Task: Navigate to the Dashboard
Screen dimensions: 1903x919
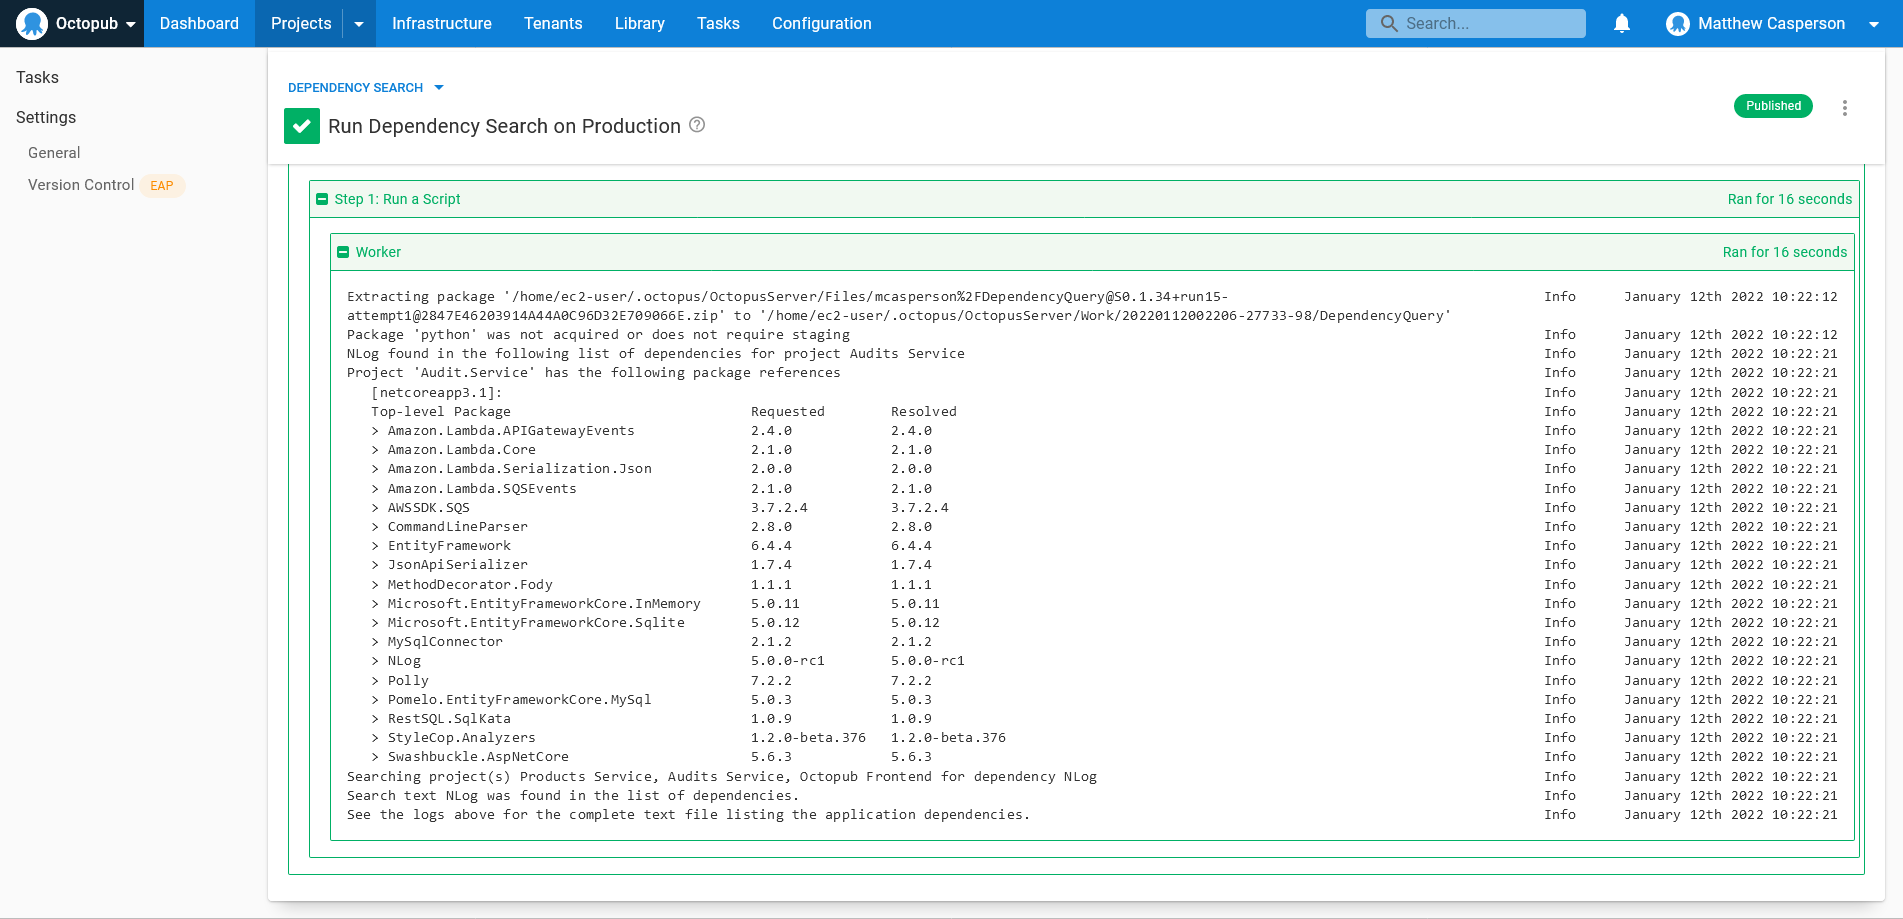Action: point(199,23)
